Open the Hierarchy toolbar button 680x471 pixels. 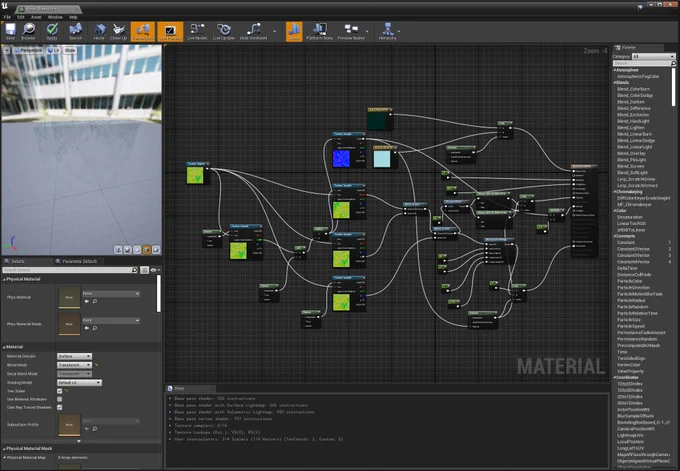point(388,31)
